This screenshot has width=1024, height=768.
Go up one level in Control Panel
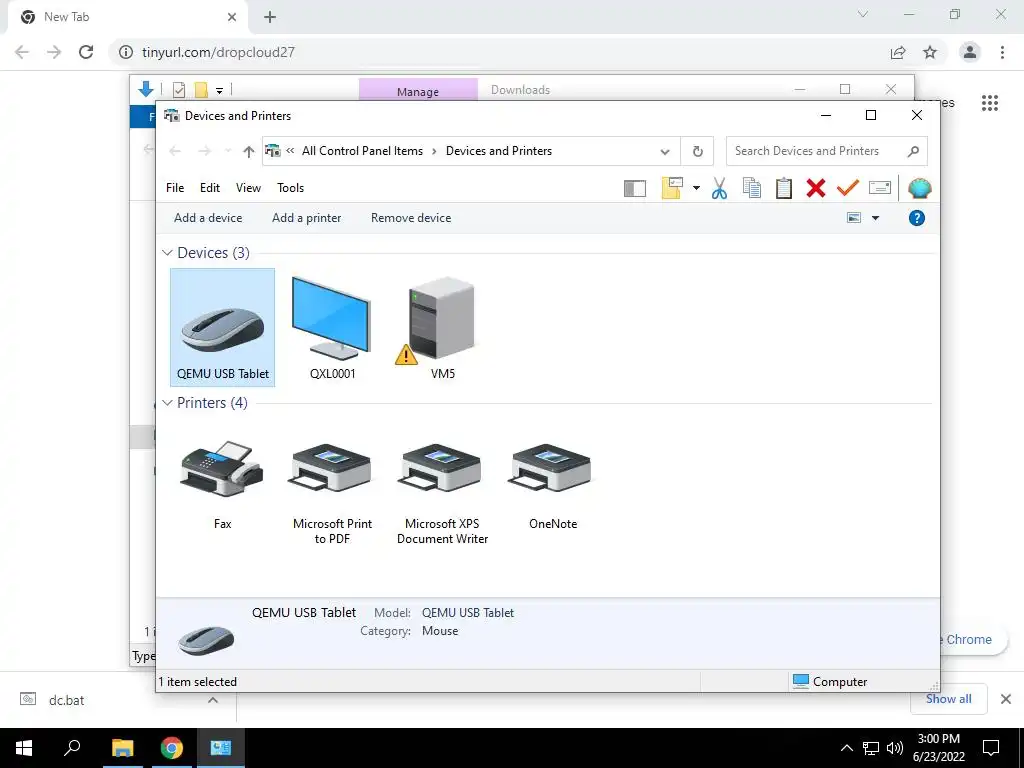(248, 152)
